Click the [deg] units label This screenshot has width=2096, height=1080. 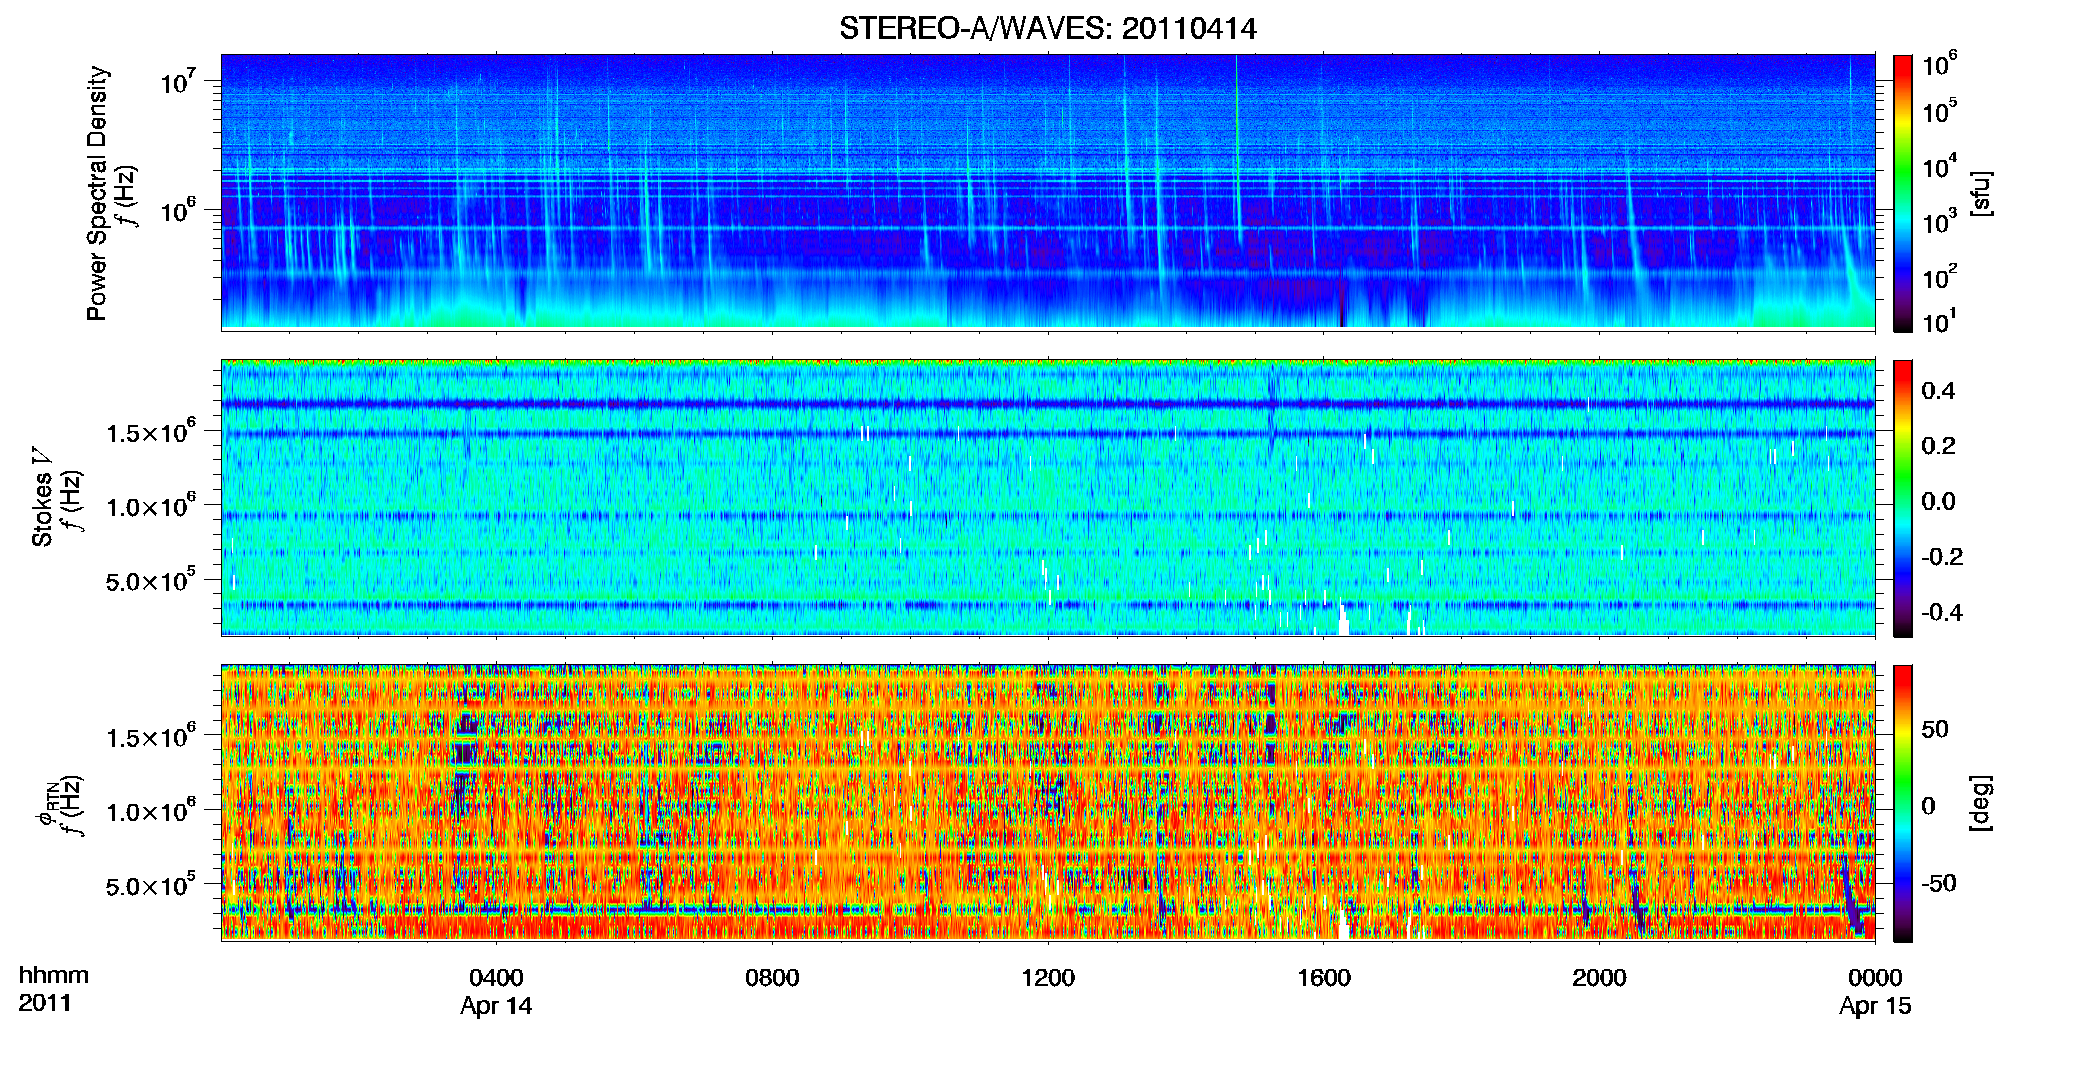[x=1981, y=803]
